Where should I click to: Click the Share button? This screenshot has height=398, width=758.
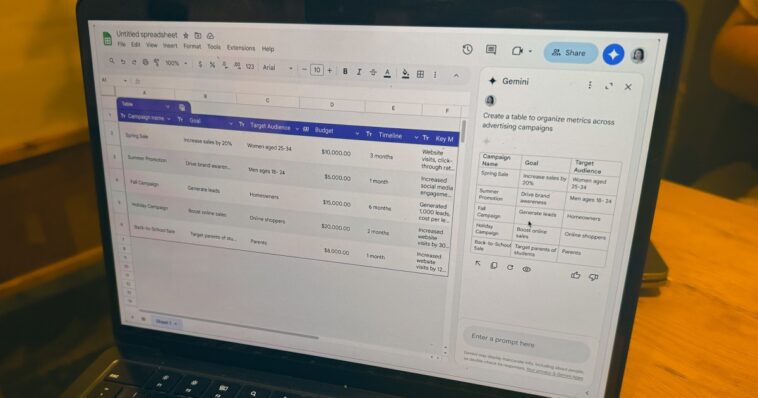tap(570, 53)
